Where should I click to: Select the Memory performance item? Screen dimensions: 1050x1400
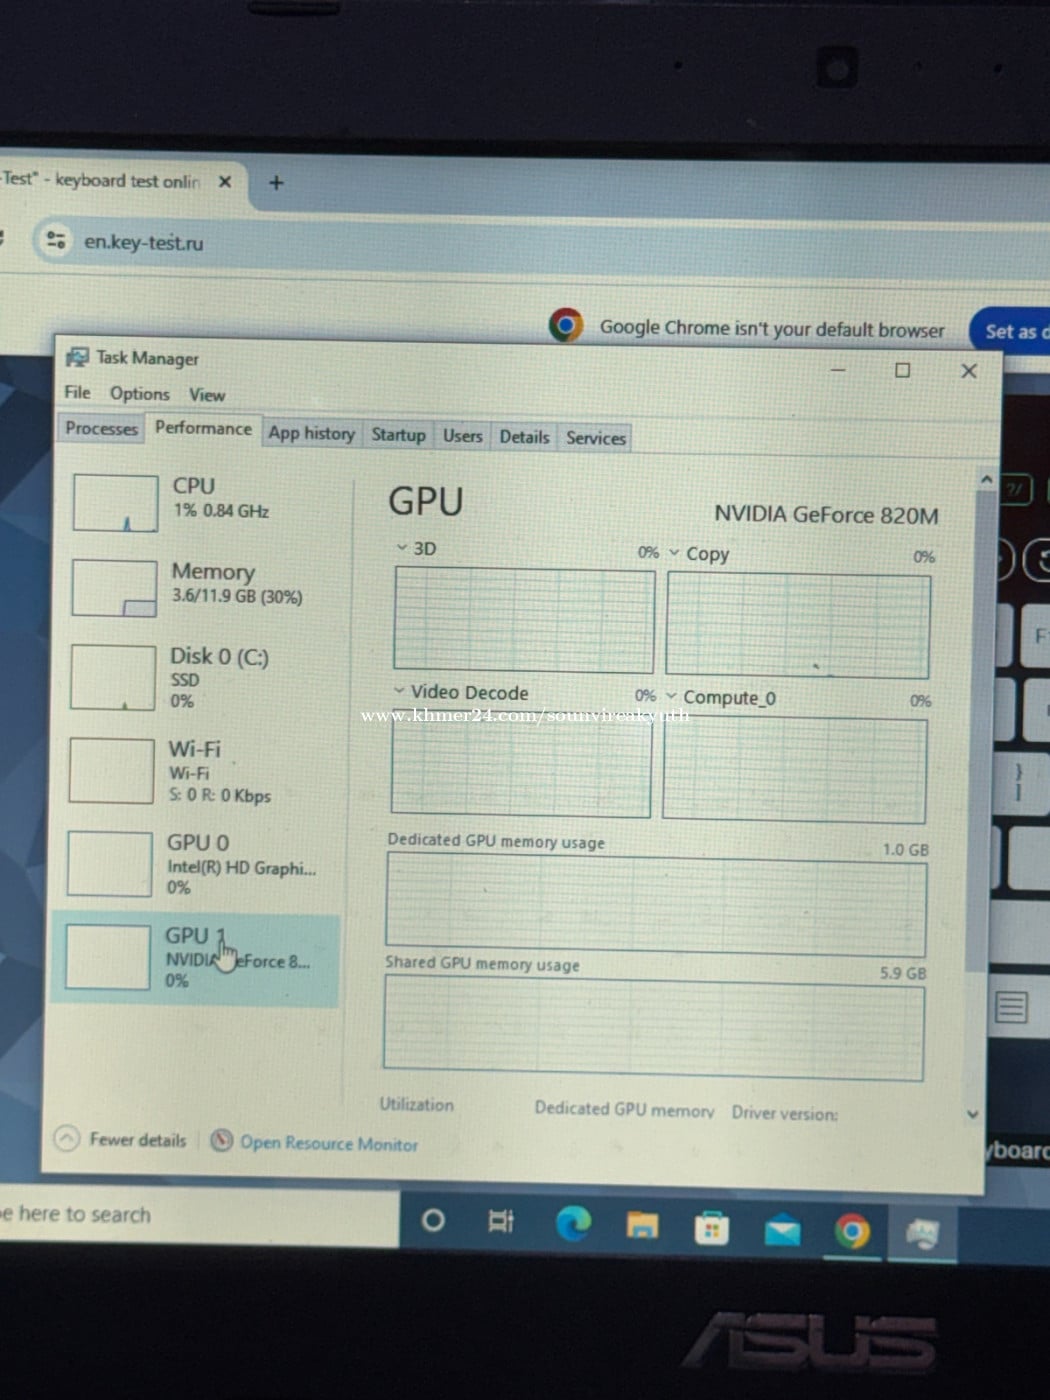click(200, 586)
